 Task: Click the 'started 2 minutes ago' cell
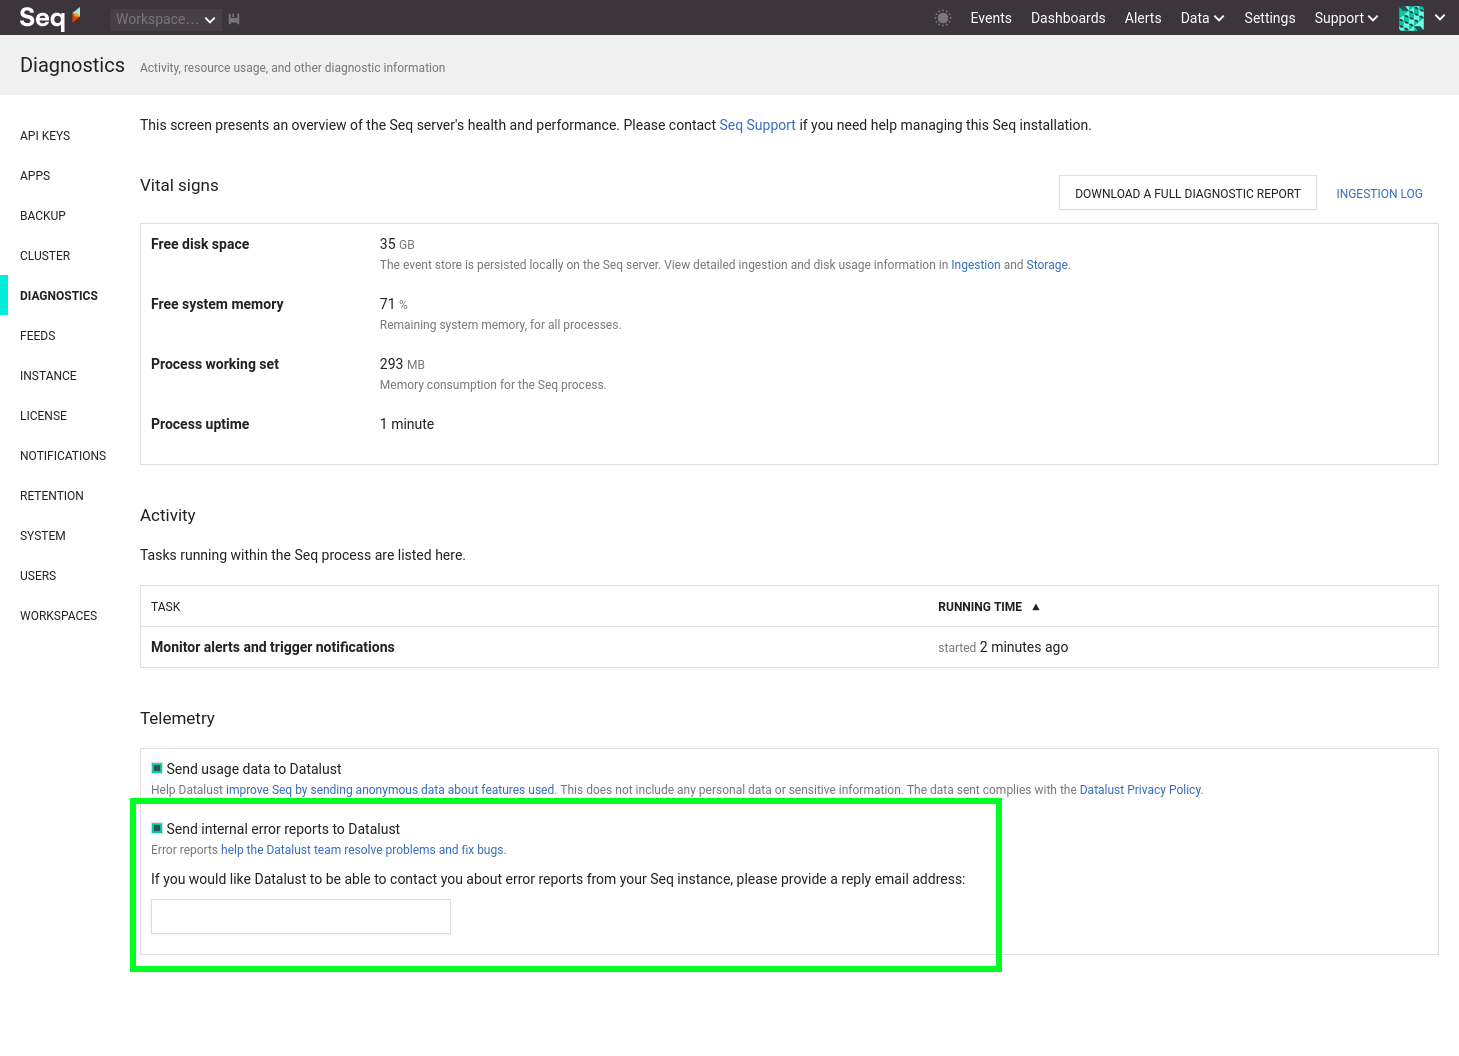[1003, 647]
